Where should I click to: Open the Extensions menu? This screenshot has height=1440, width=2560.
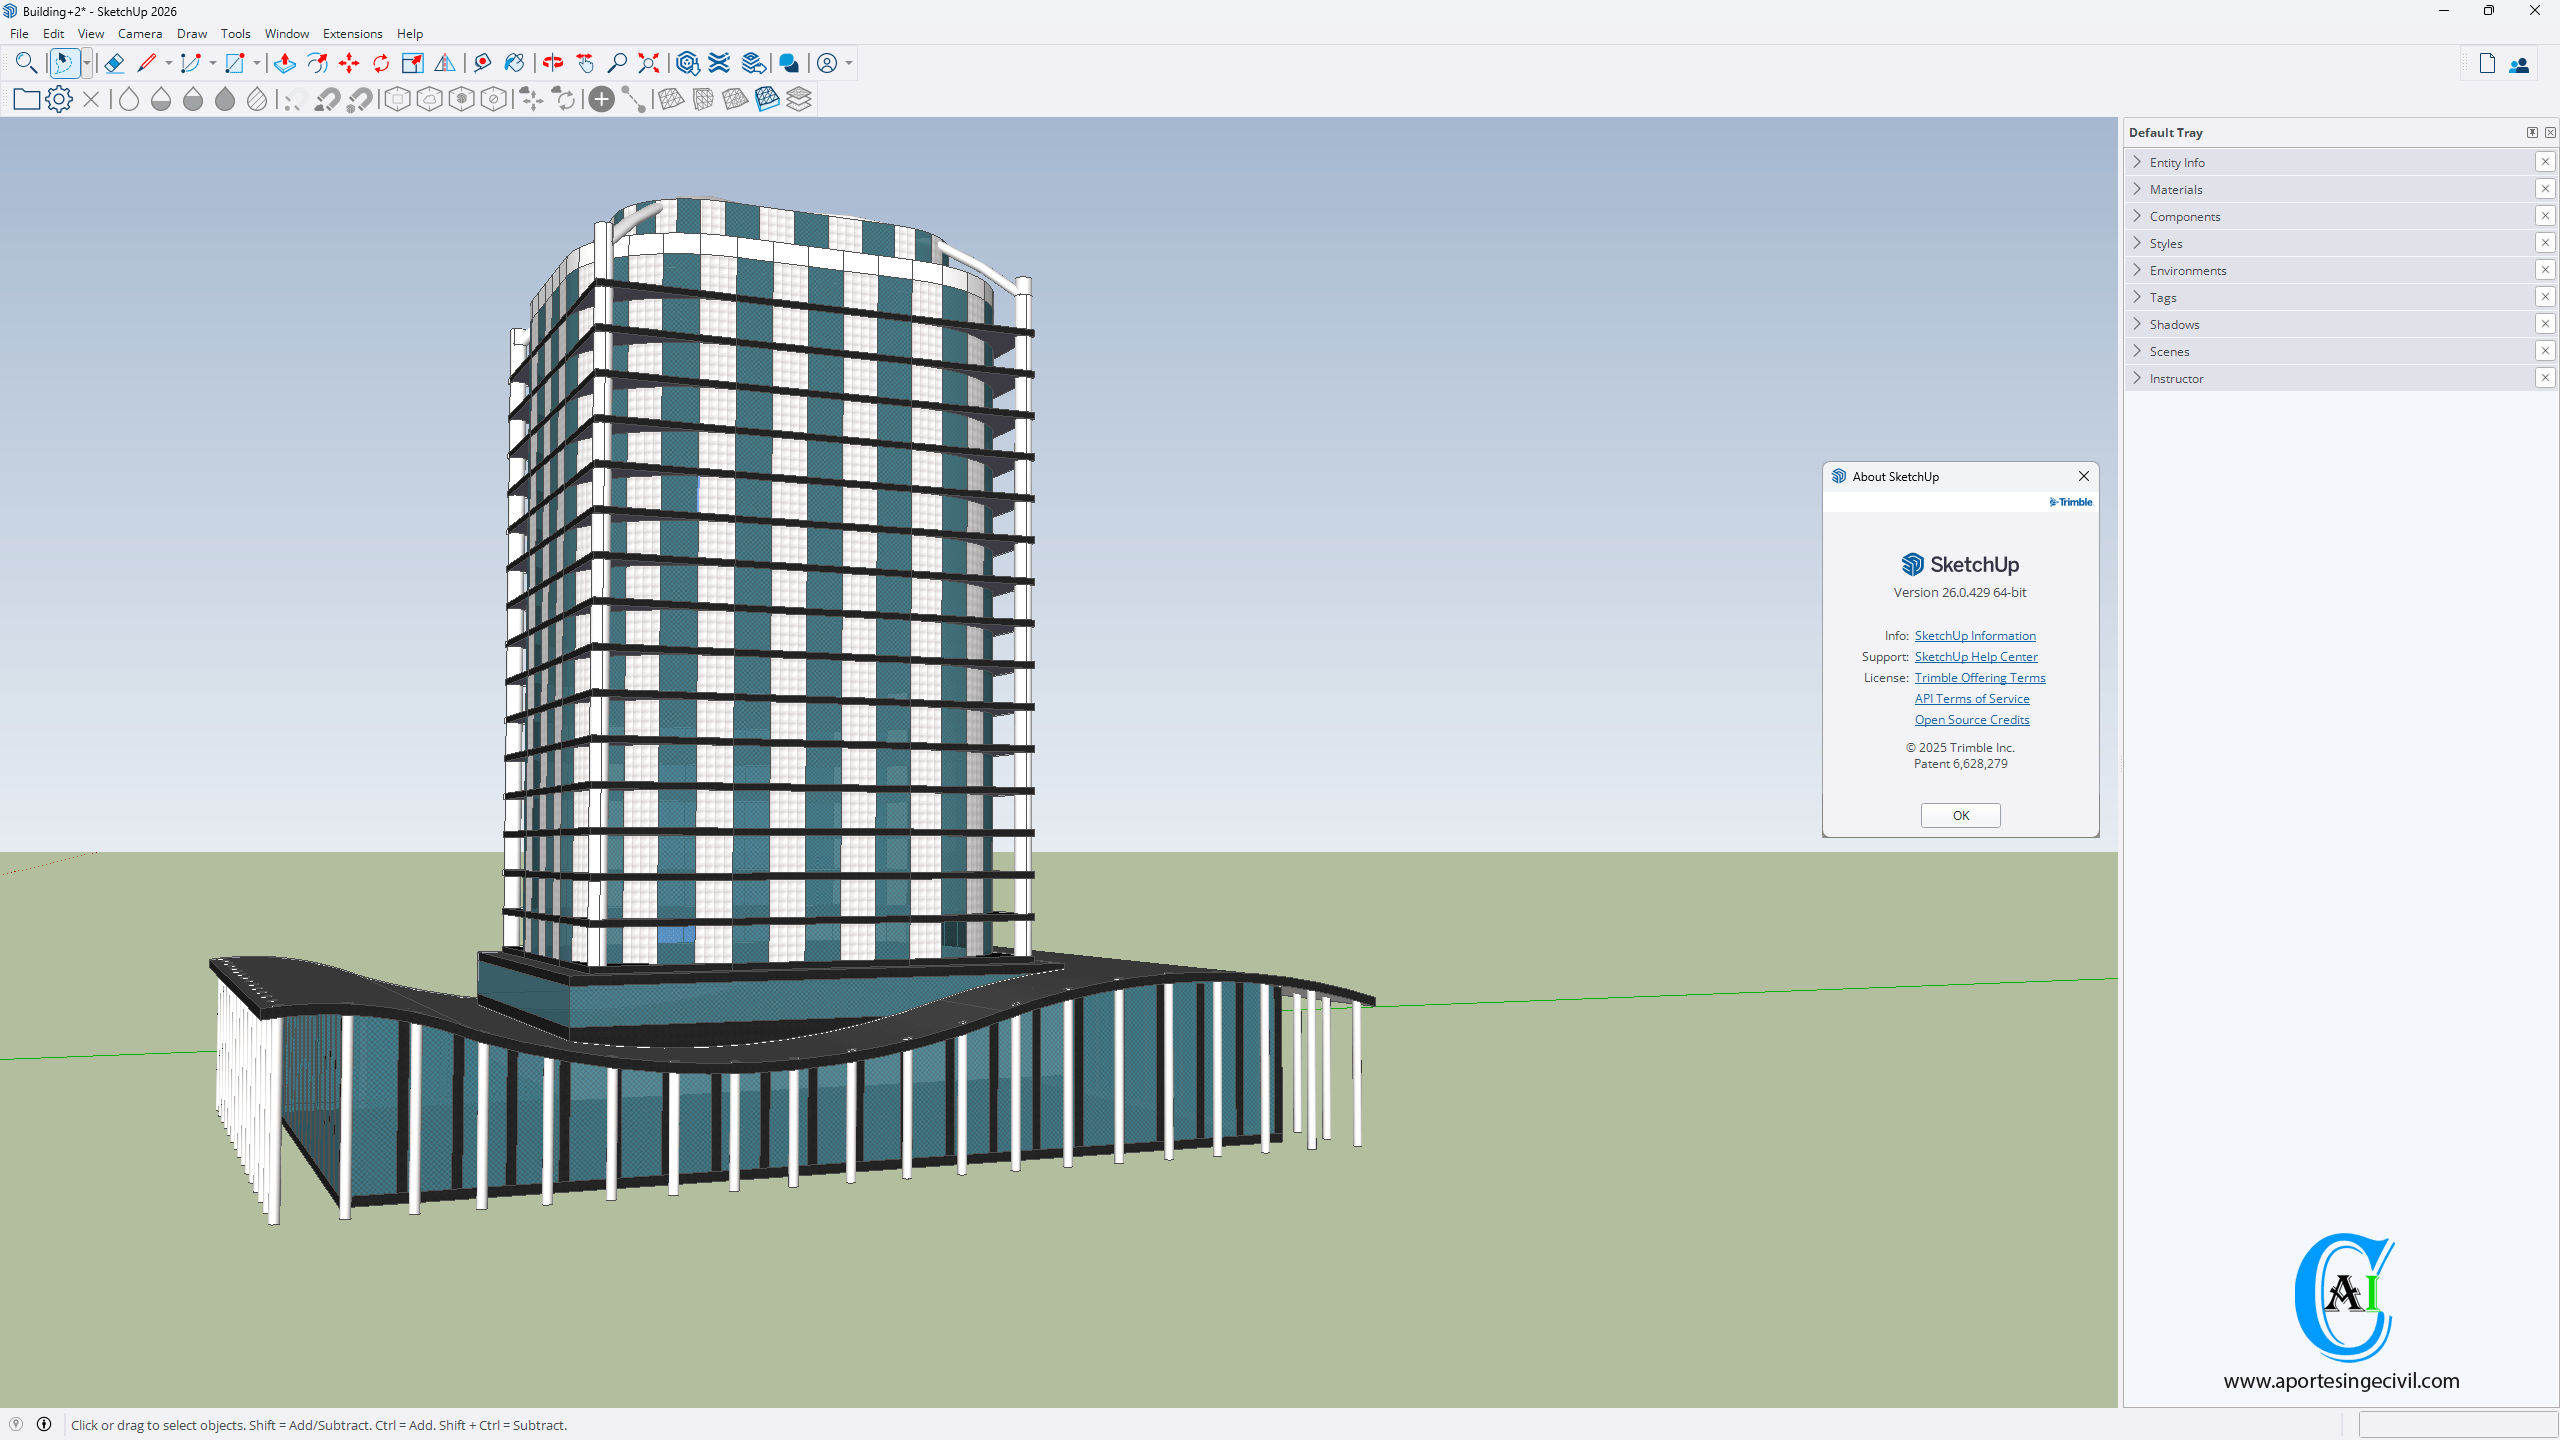(x=352, y=33)
